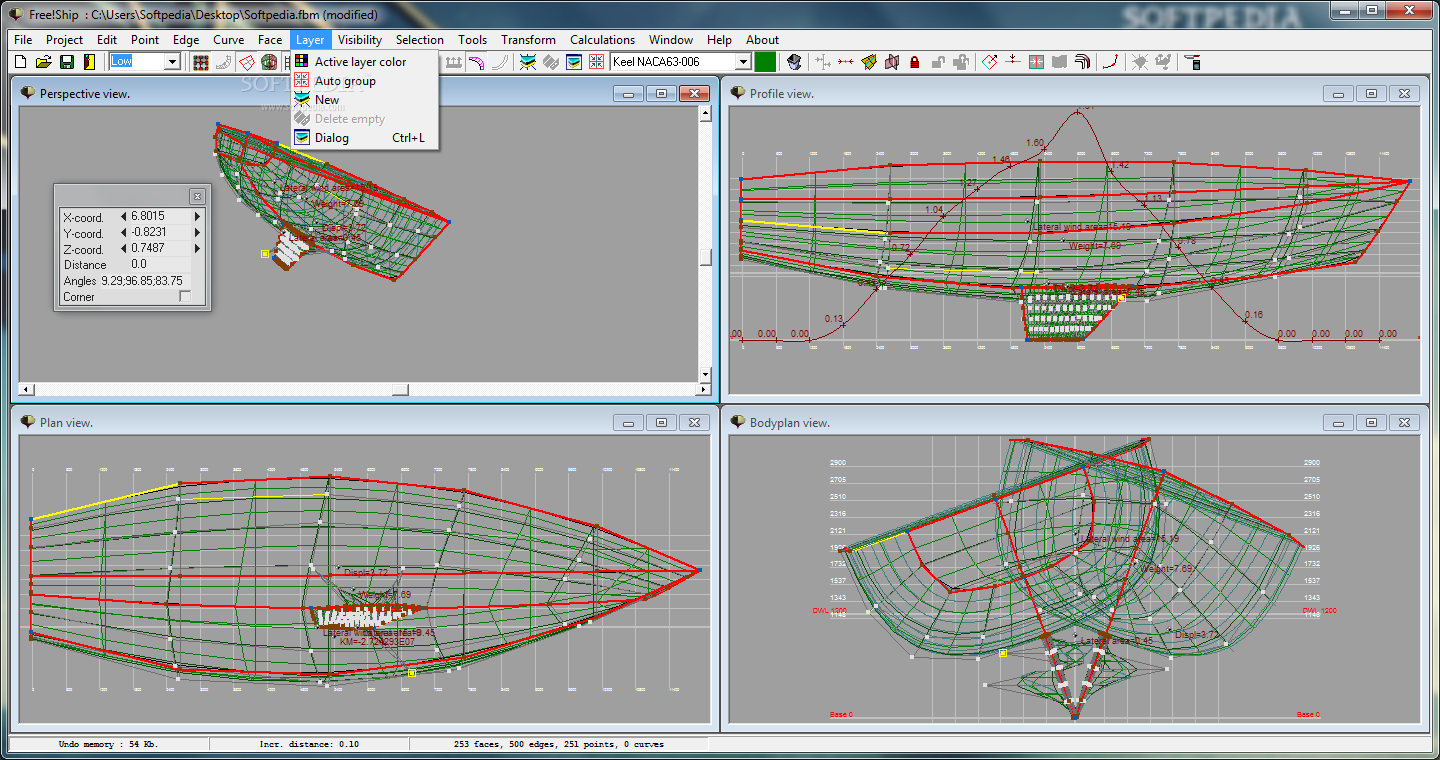Image resolution: width=1440 pixels, height=760 pixels.
Task: Click the X-coord value field 6.8015
Action: (160, 216)
